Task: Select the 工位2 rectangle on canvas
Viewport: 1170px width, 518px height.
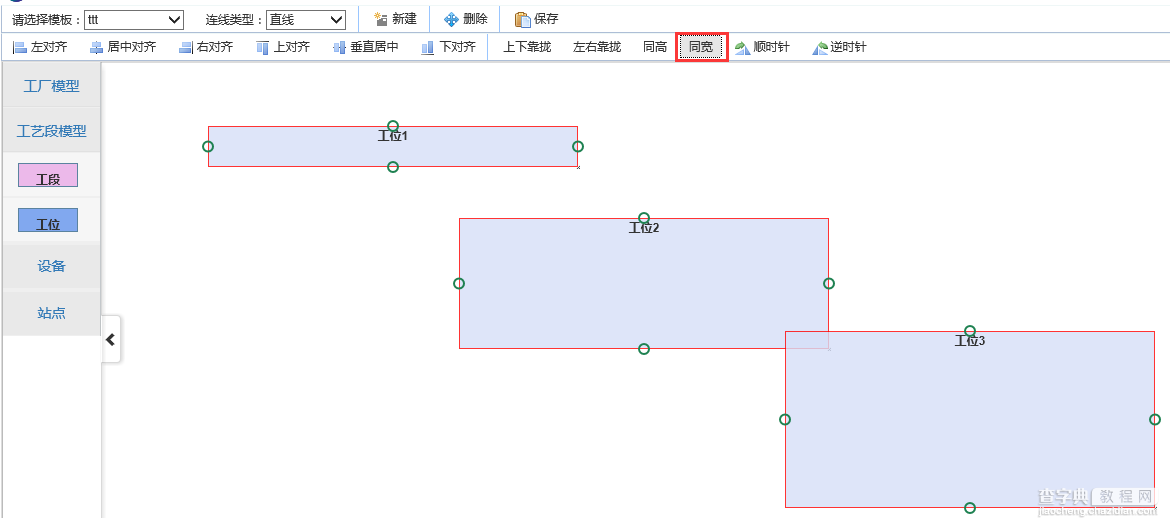Action: pos(644,284)
